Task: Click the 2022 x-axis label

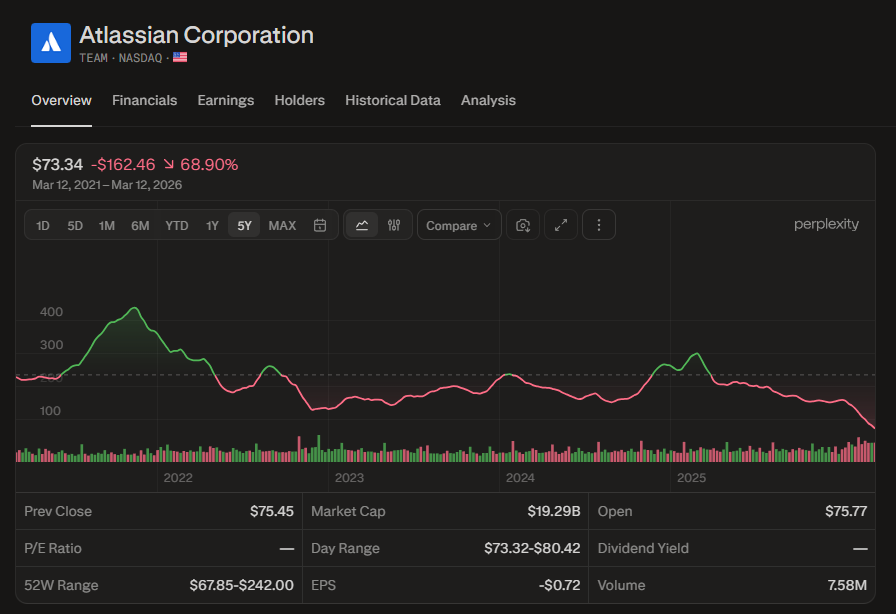Action: [x=178, y=478]
